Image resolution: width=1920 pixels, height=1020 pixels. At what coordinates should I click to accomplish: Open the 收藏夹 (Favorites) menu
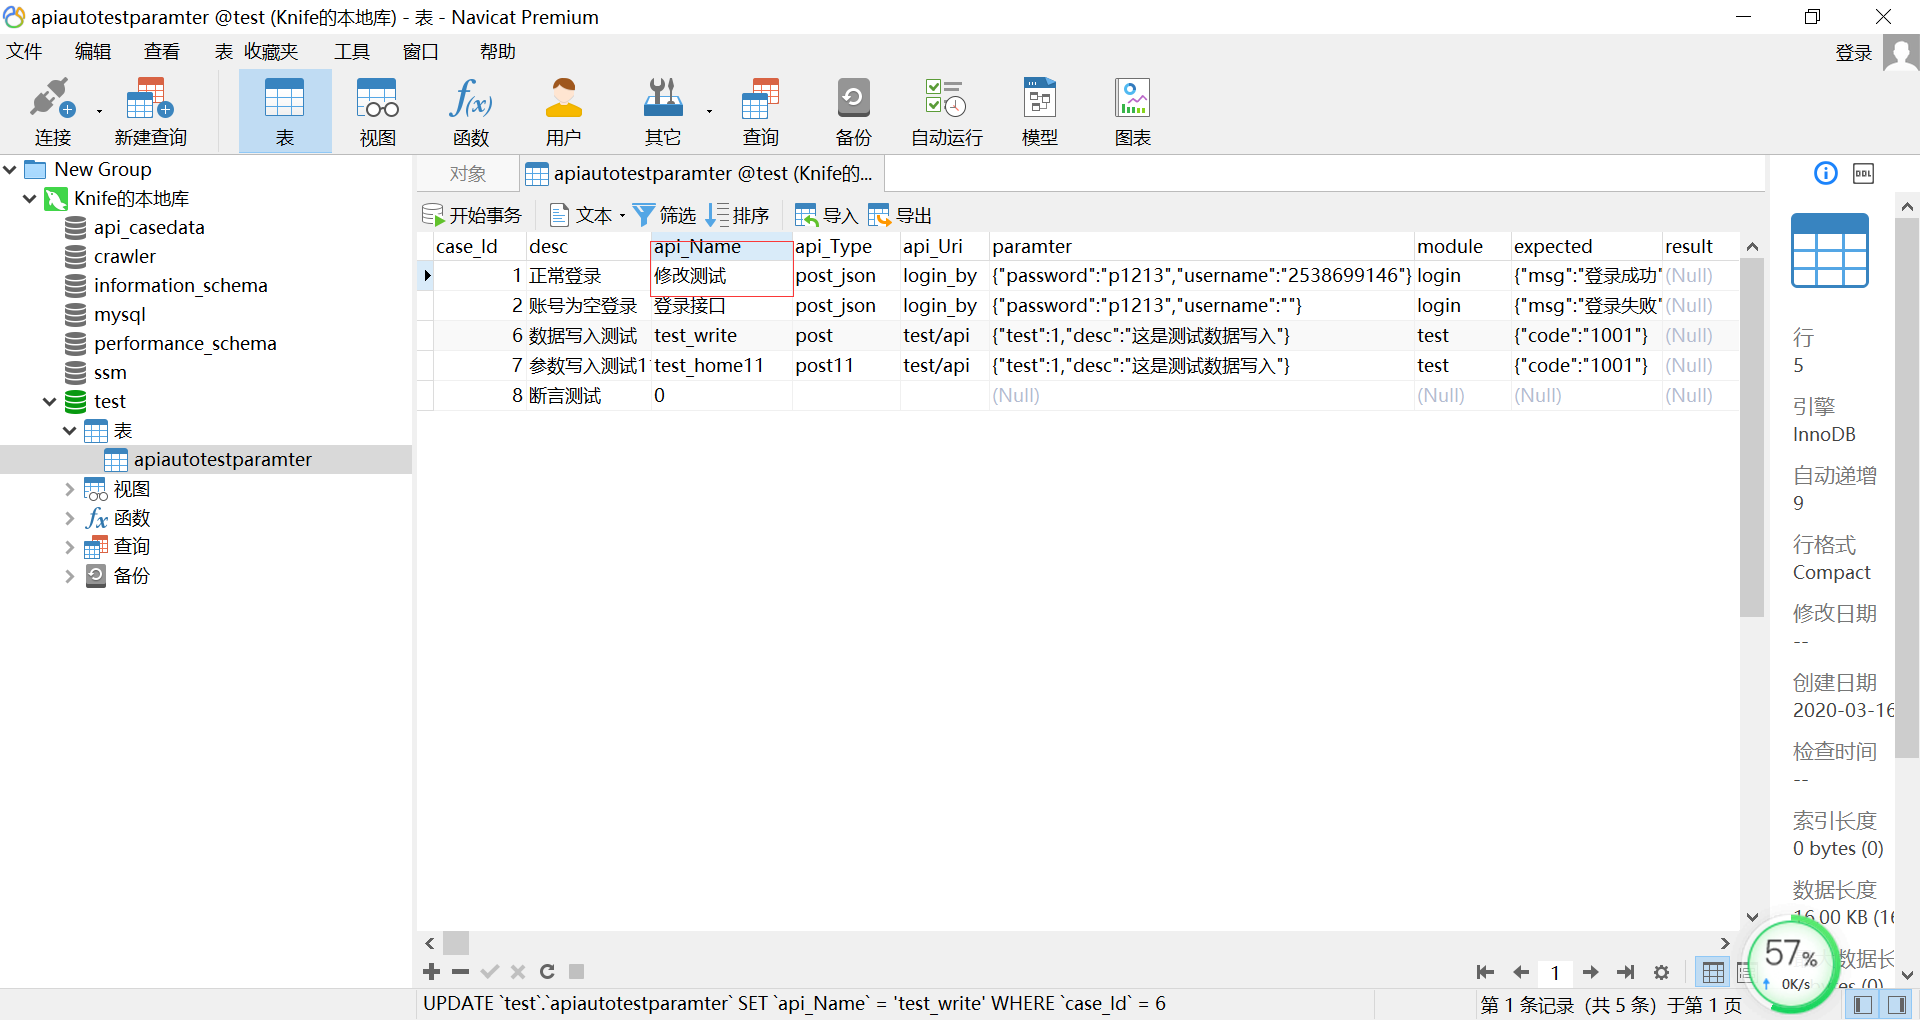[271, 51]
